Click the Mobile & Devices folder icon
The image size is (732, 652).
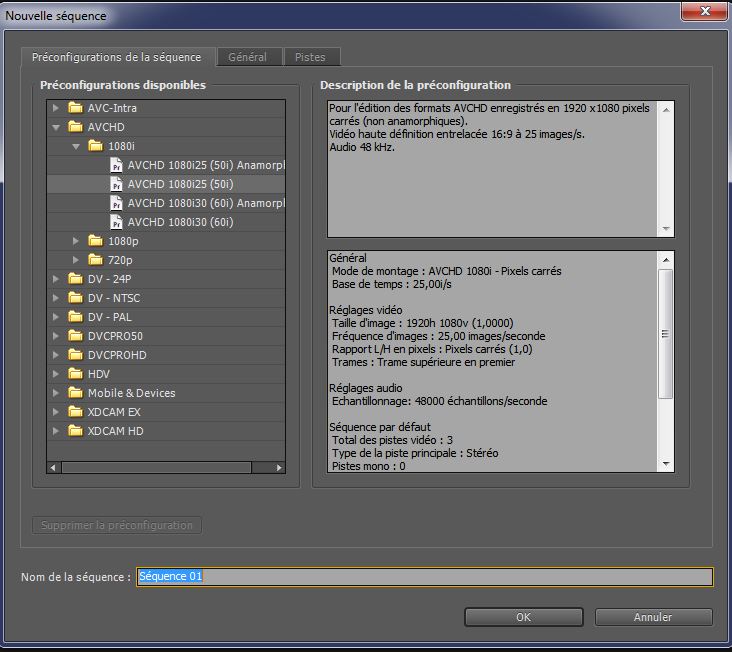point(75,393)
